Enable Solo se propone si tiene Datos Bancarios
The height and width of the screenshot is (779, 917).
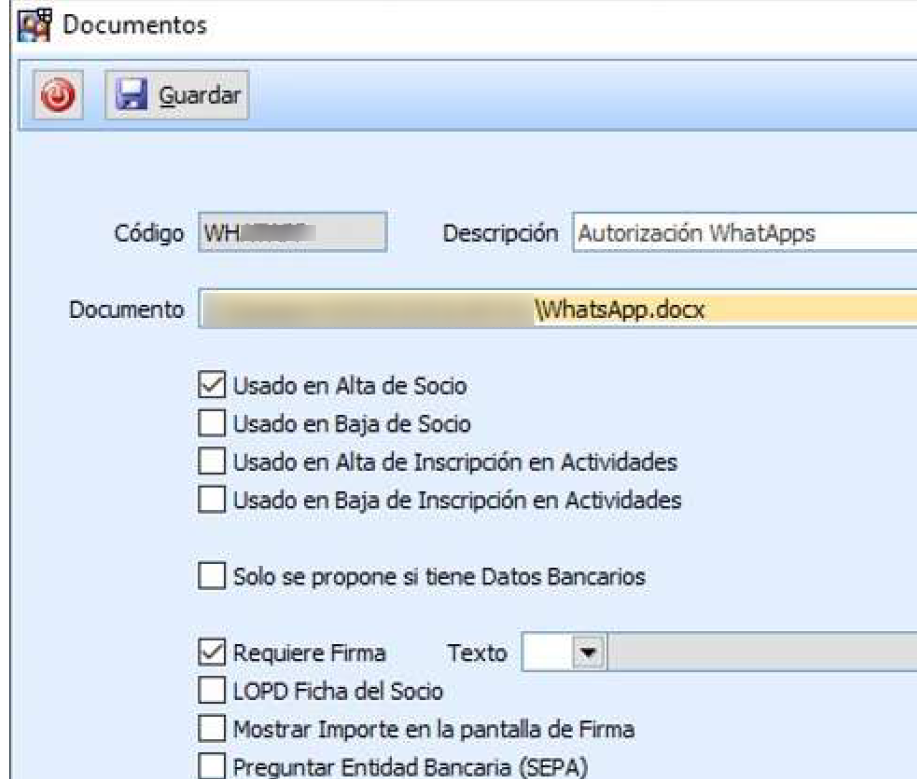[x=211, y=577]
